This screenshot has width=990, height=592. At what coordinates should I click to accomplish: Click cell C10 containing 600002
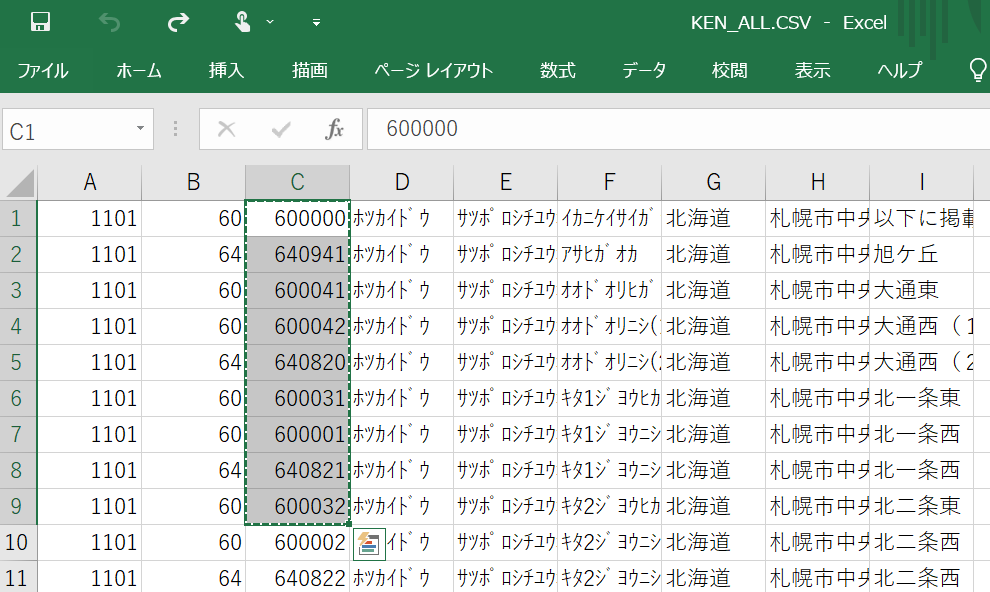tap(297, 542)
